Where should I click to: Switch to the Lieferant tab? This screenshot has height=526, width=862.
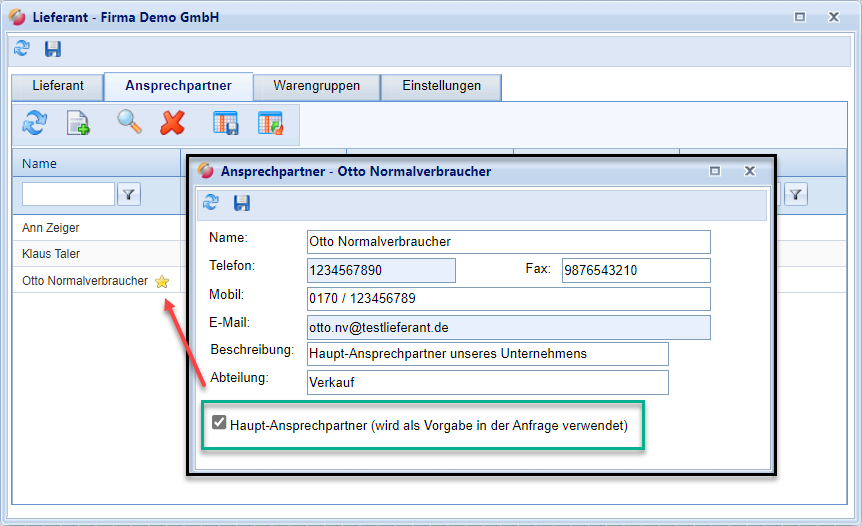58,86
